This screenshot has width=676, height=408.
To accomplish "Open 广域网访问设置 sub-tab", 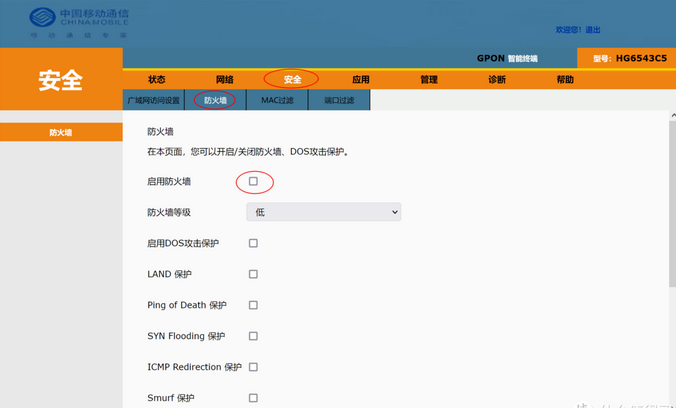I will (154, 100).
